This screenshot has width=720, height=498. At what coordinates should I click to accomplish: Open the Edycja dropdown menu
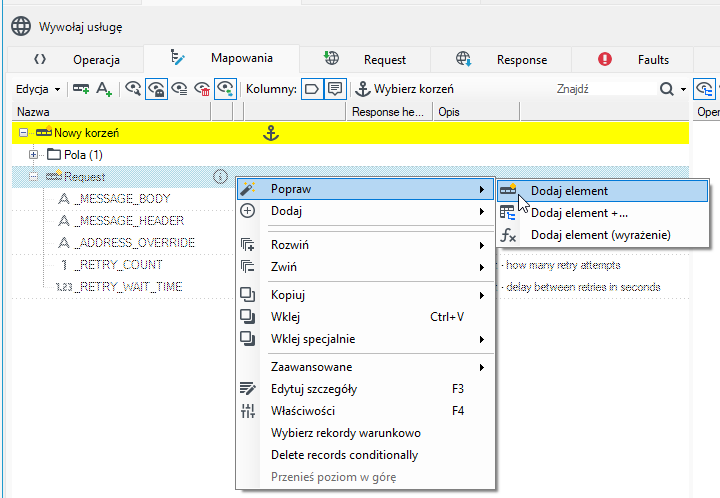point(38,89)
